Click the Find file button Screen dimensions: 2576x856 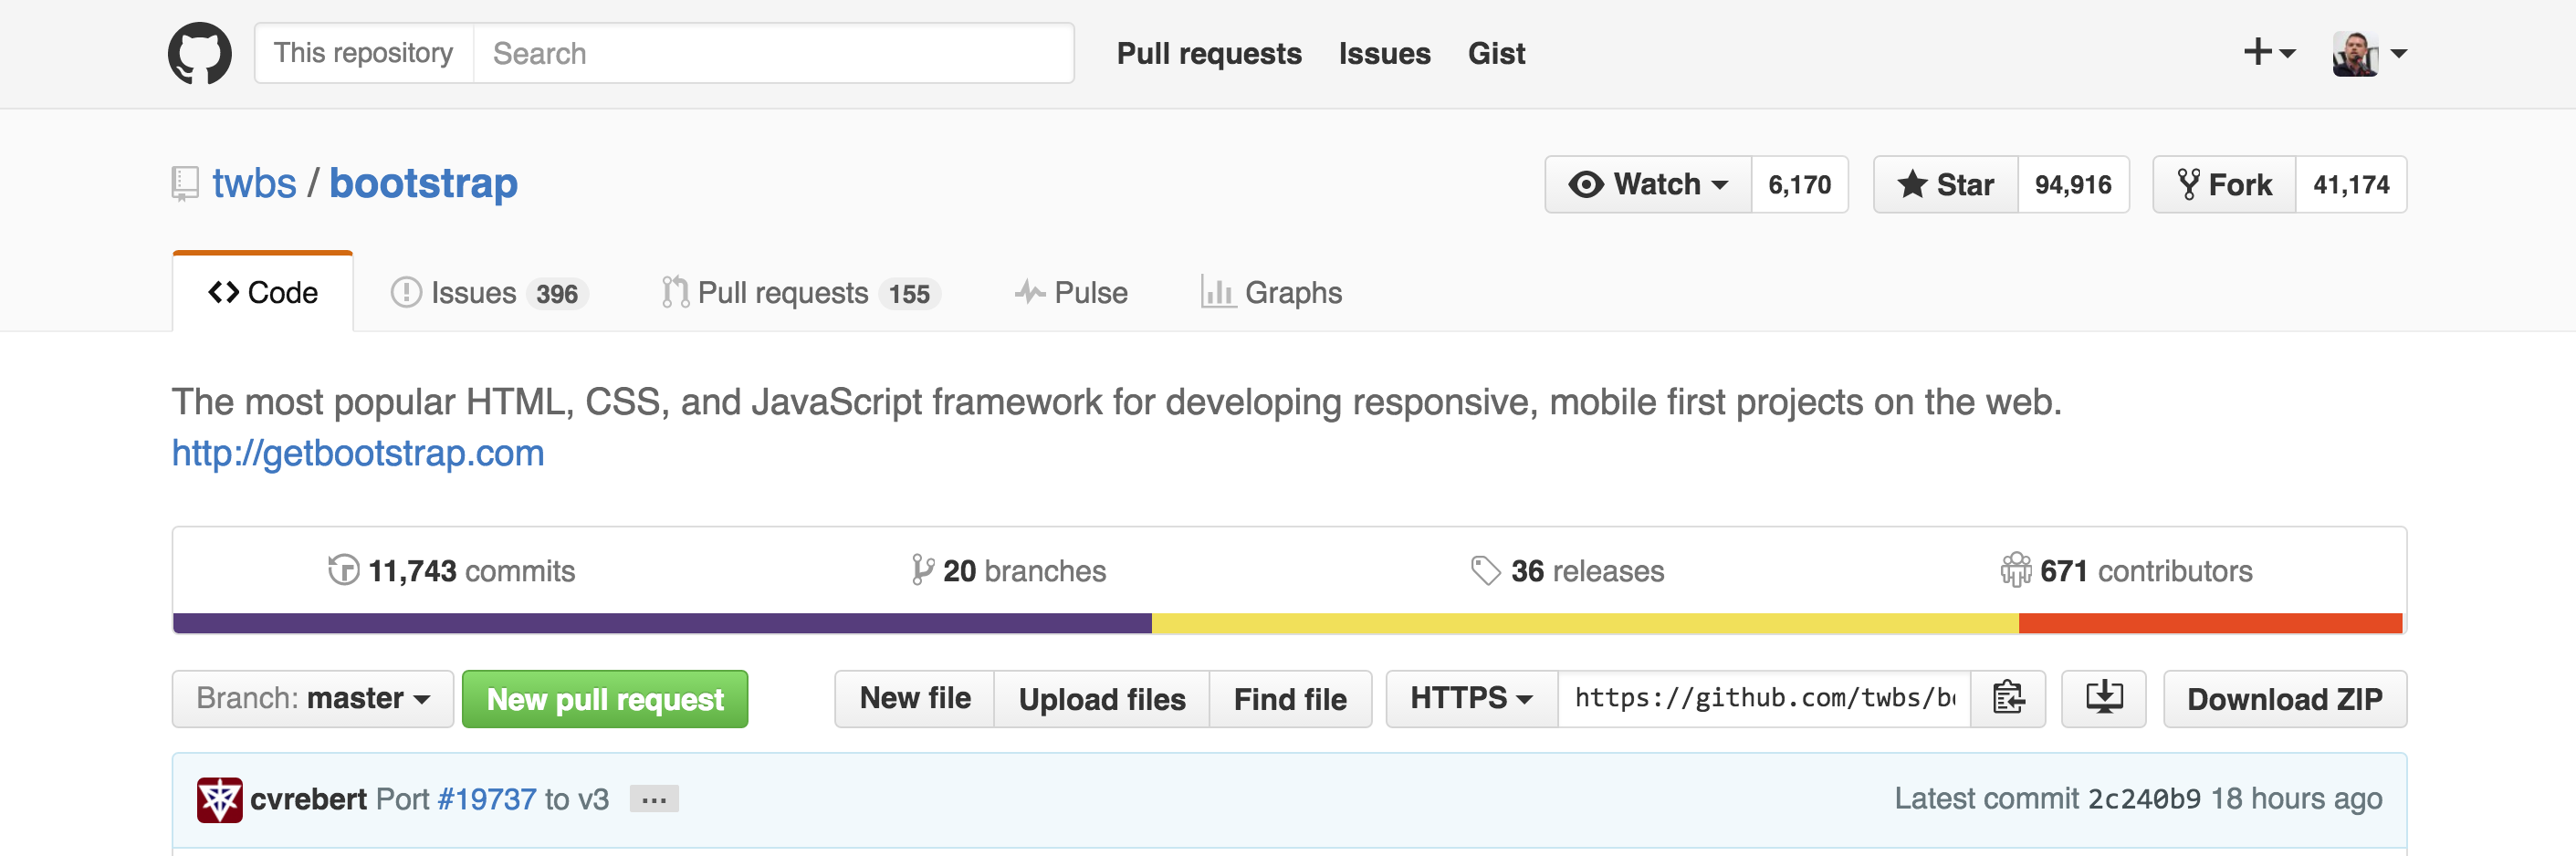(1290, 698)
